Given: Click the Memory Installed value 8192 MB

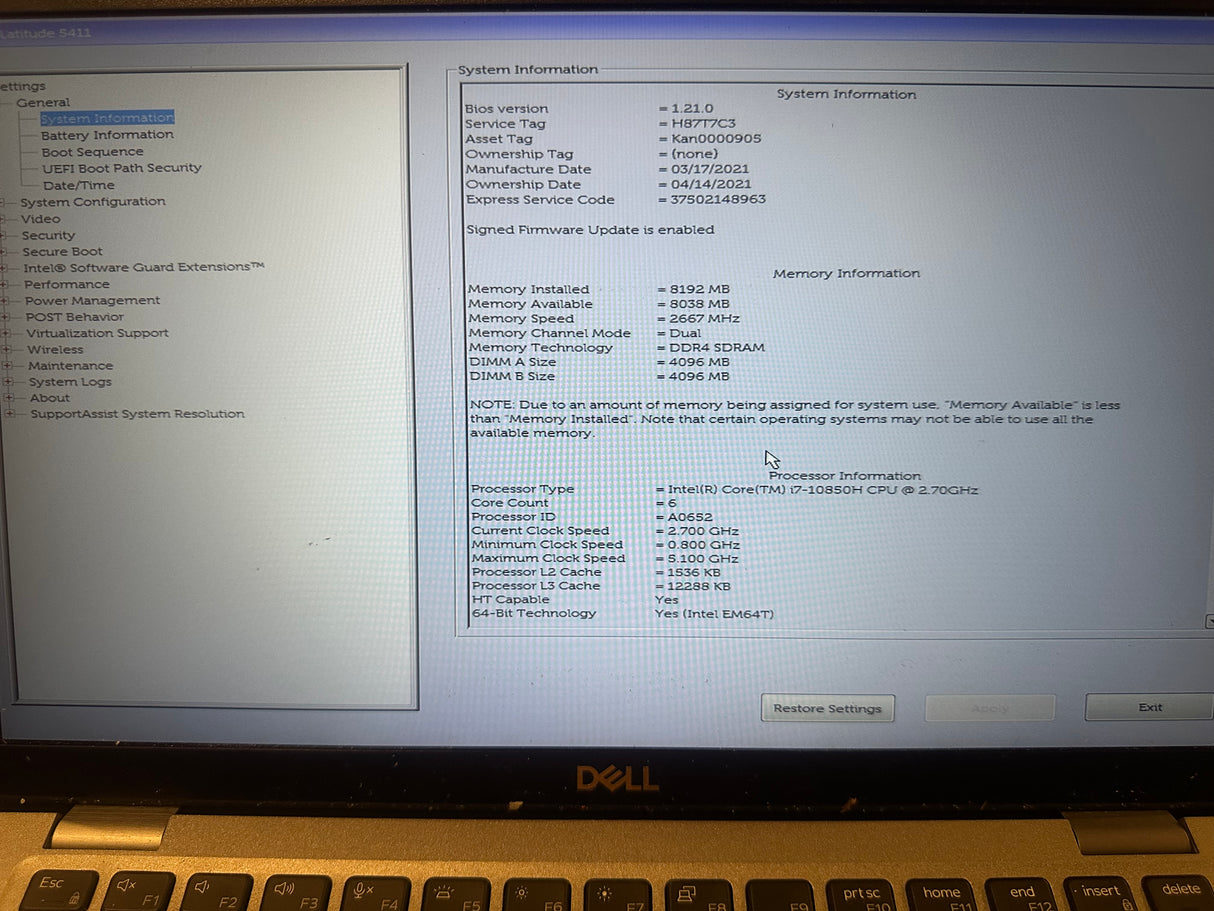Looking at the screenshot, I should point(700,289).
